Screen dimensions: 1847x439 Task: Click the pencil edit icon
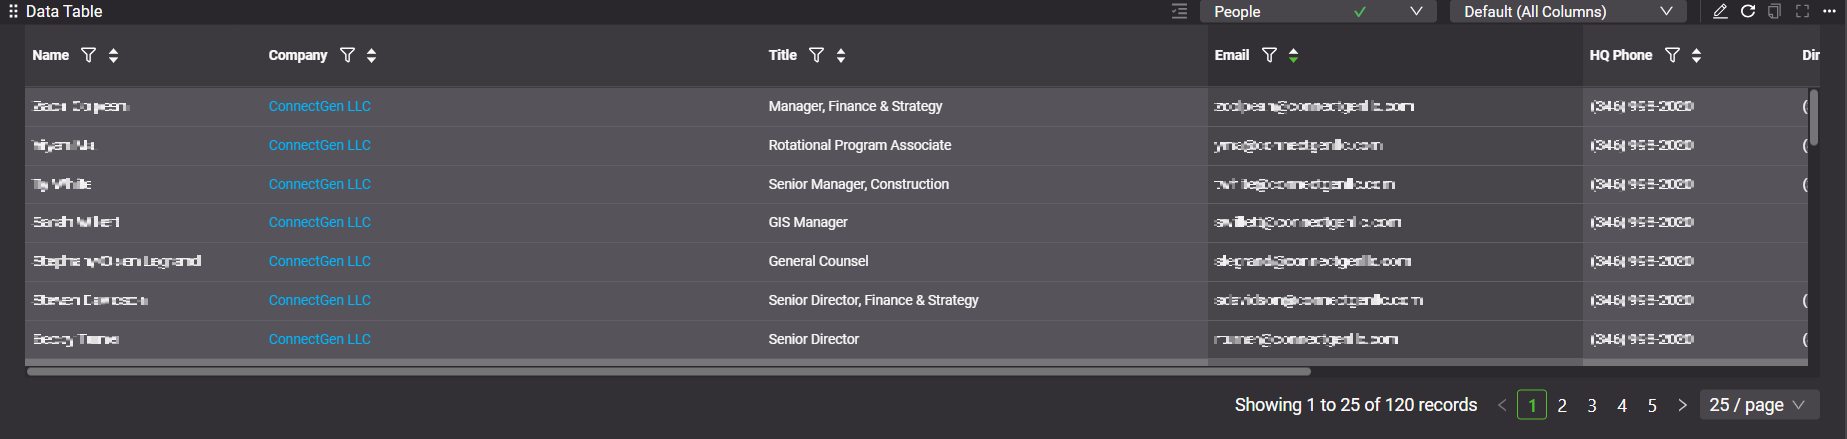point(1720,11)
